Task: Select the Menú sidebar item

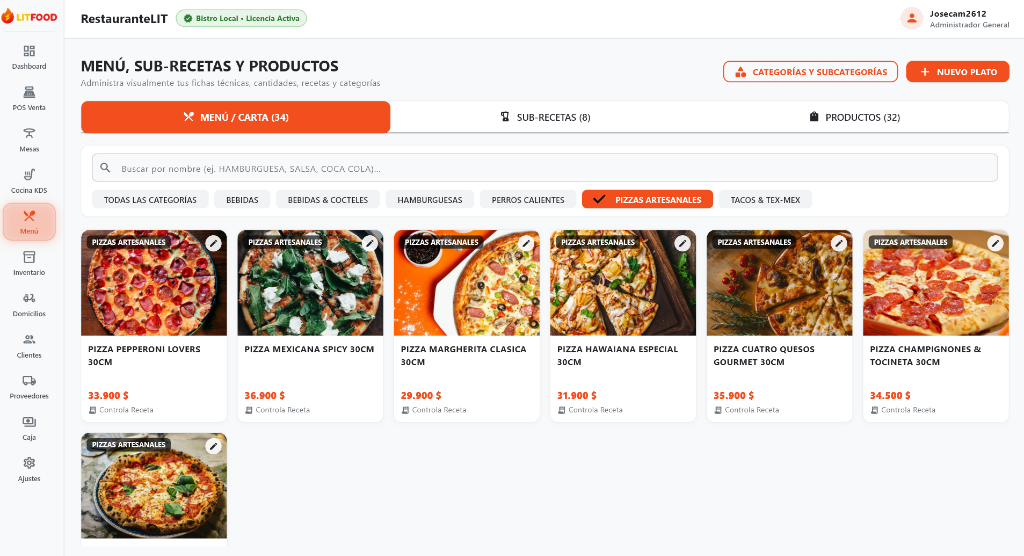Action: (x=29, y=222)
